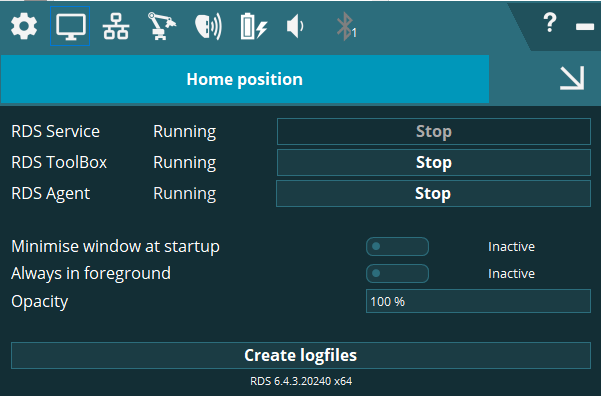Click the Create logfiles button
This screenshot has height=396, width=601.
click(x=301, y=355)
